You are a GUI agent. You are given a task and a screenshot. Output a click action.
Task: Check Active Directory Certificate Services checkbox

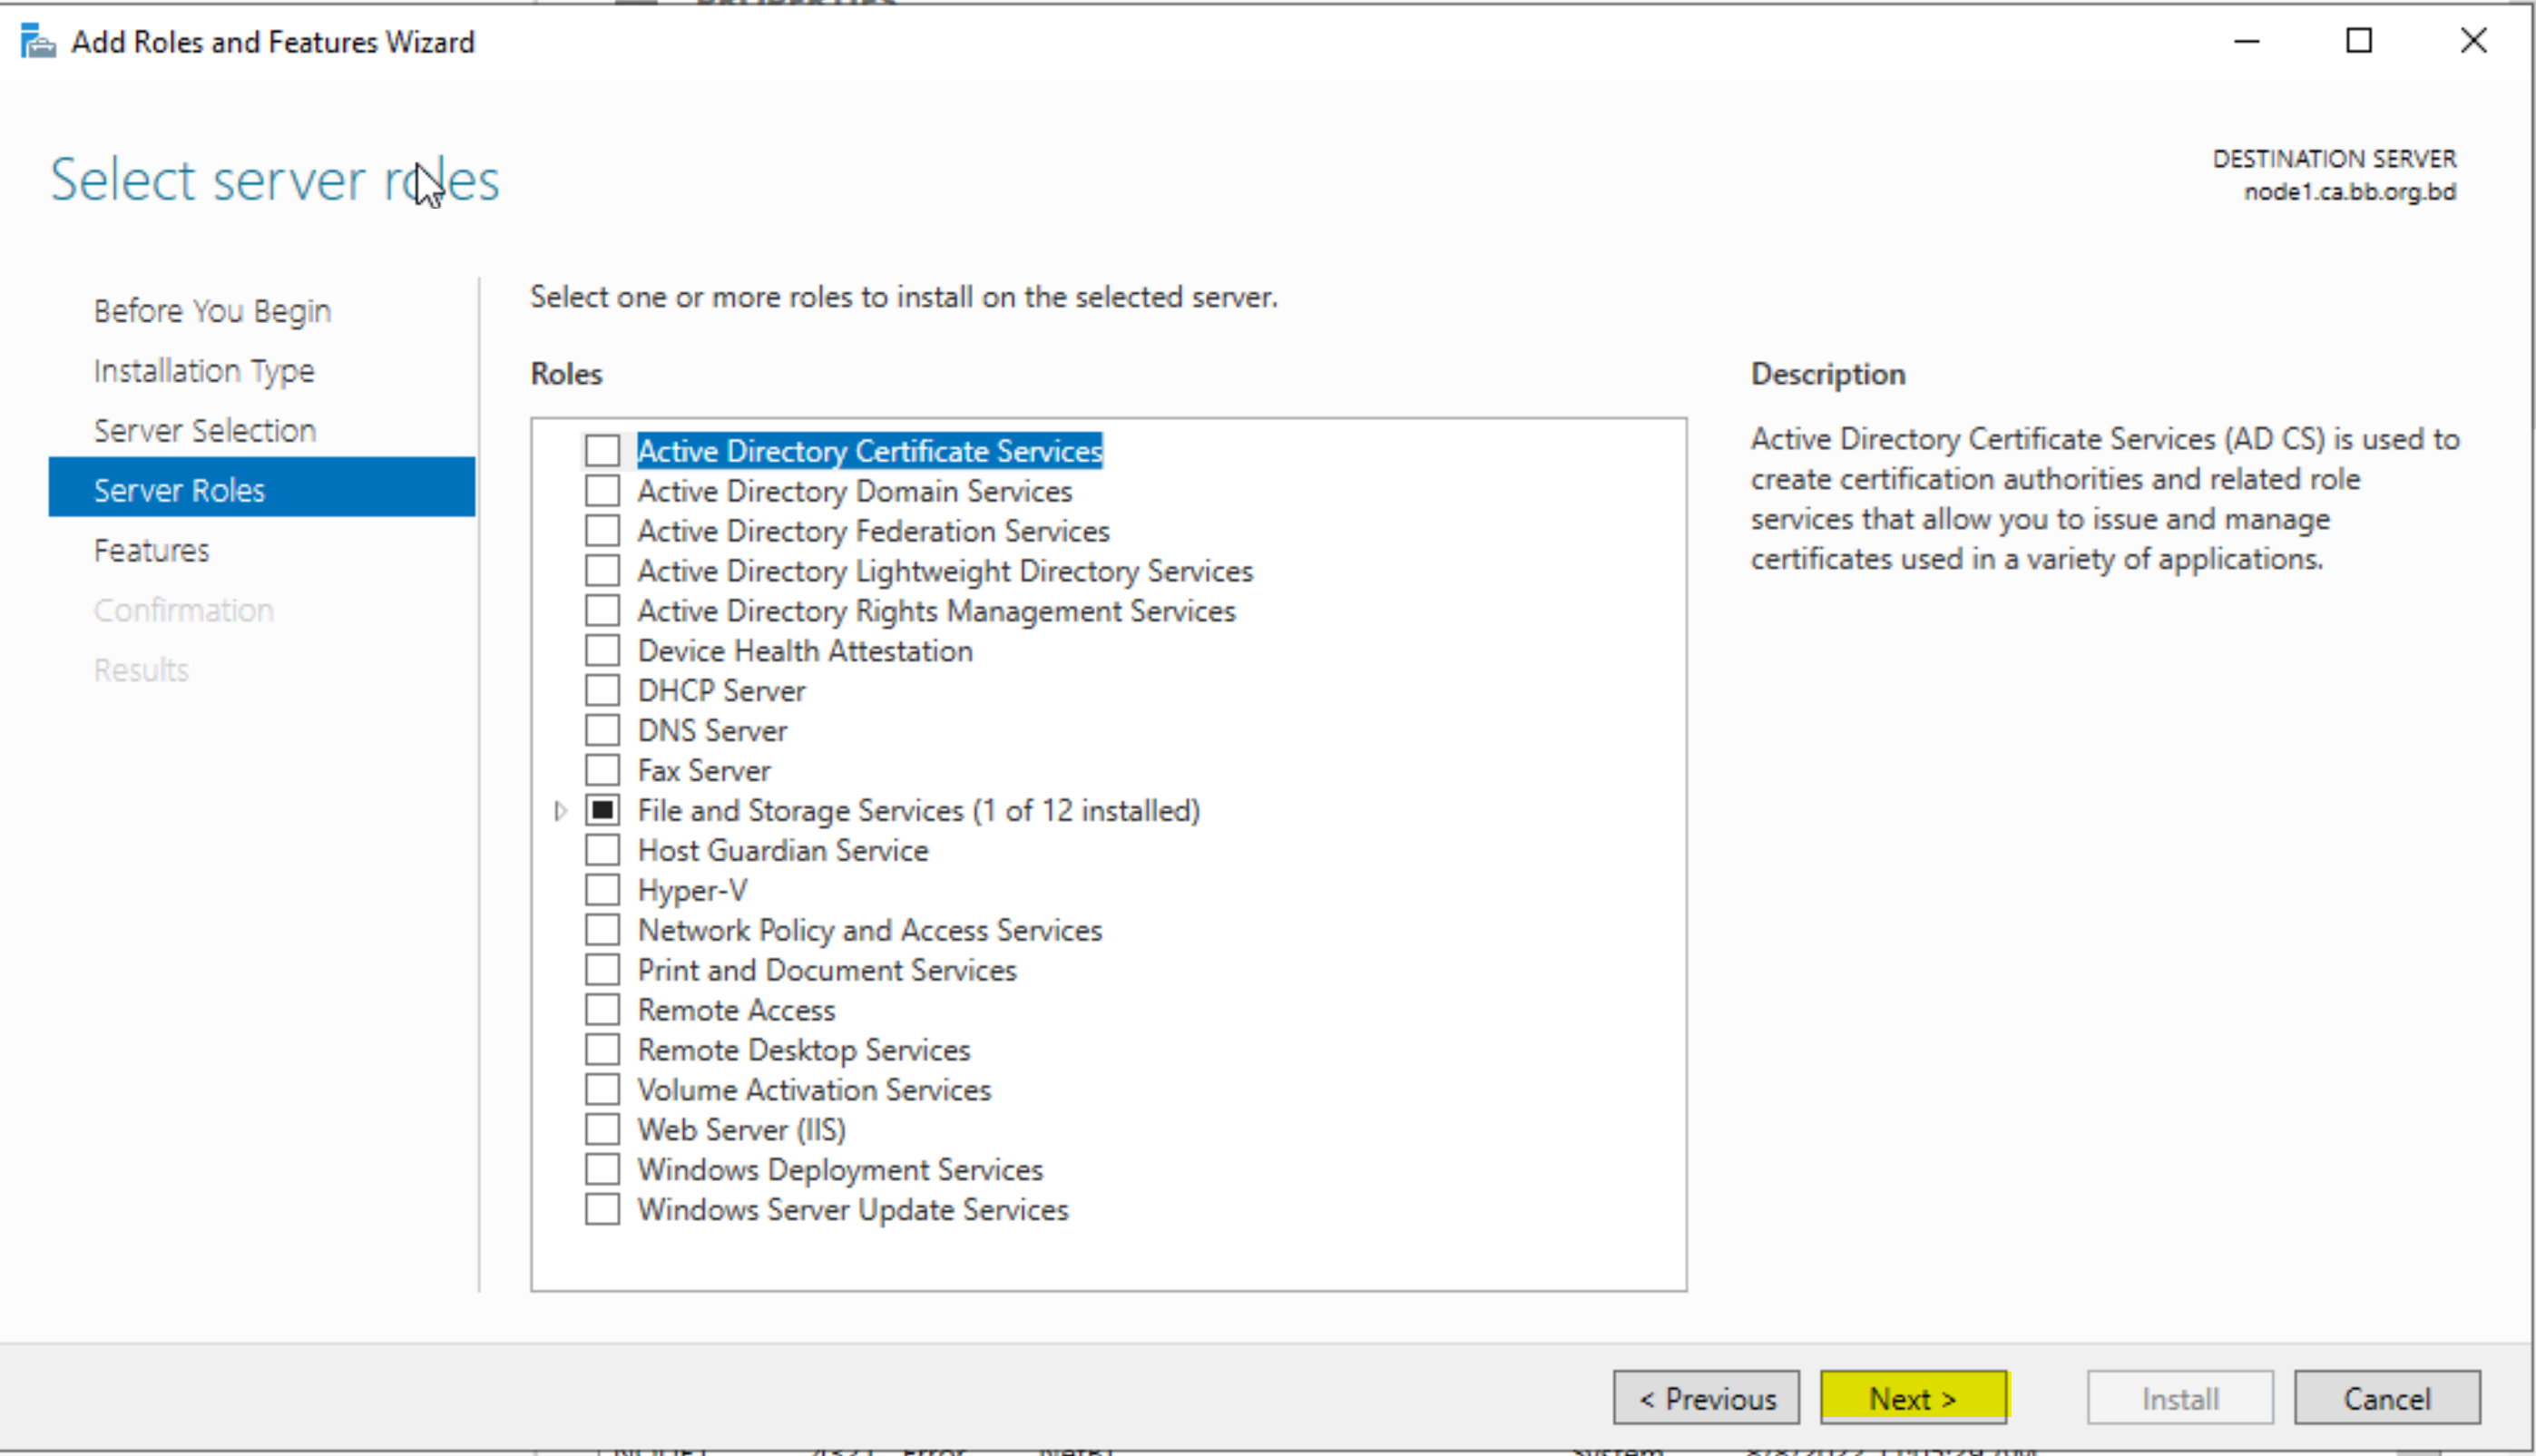[x=602, y=451]
